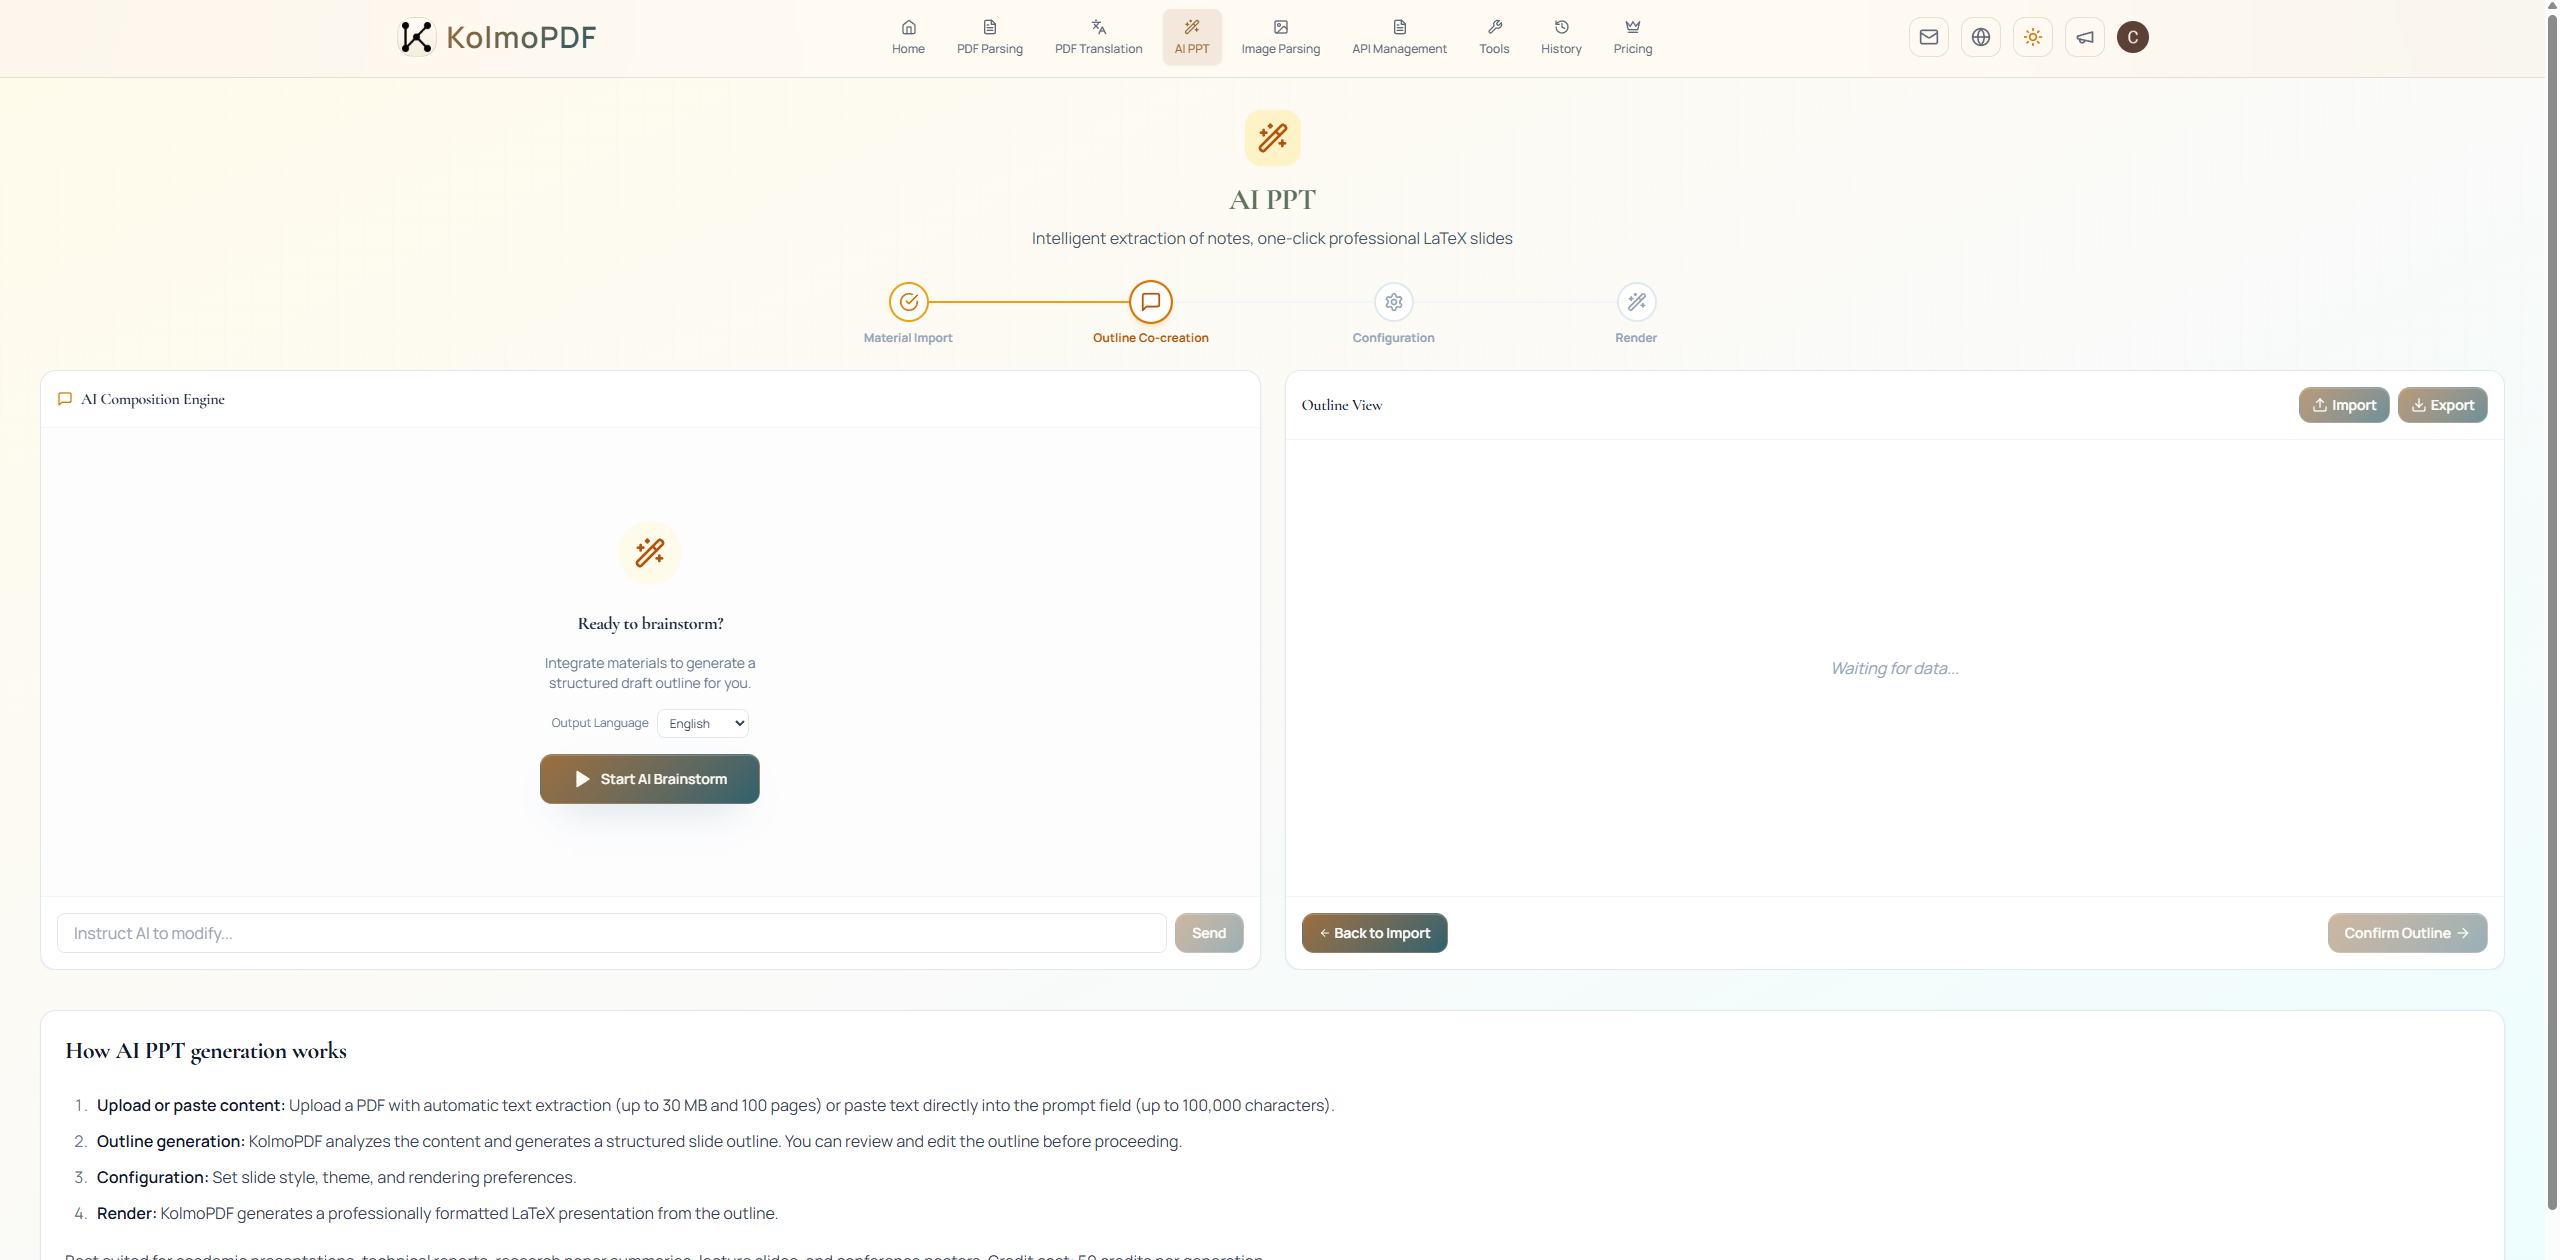Image resolution: width=2560 pixels, height=1260 pixels.
Task: Open the Tools menu item
Action: click(1494, 37)
